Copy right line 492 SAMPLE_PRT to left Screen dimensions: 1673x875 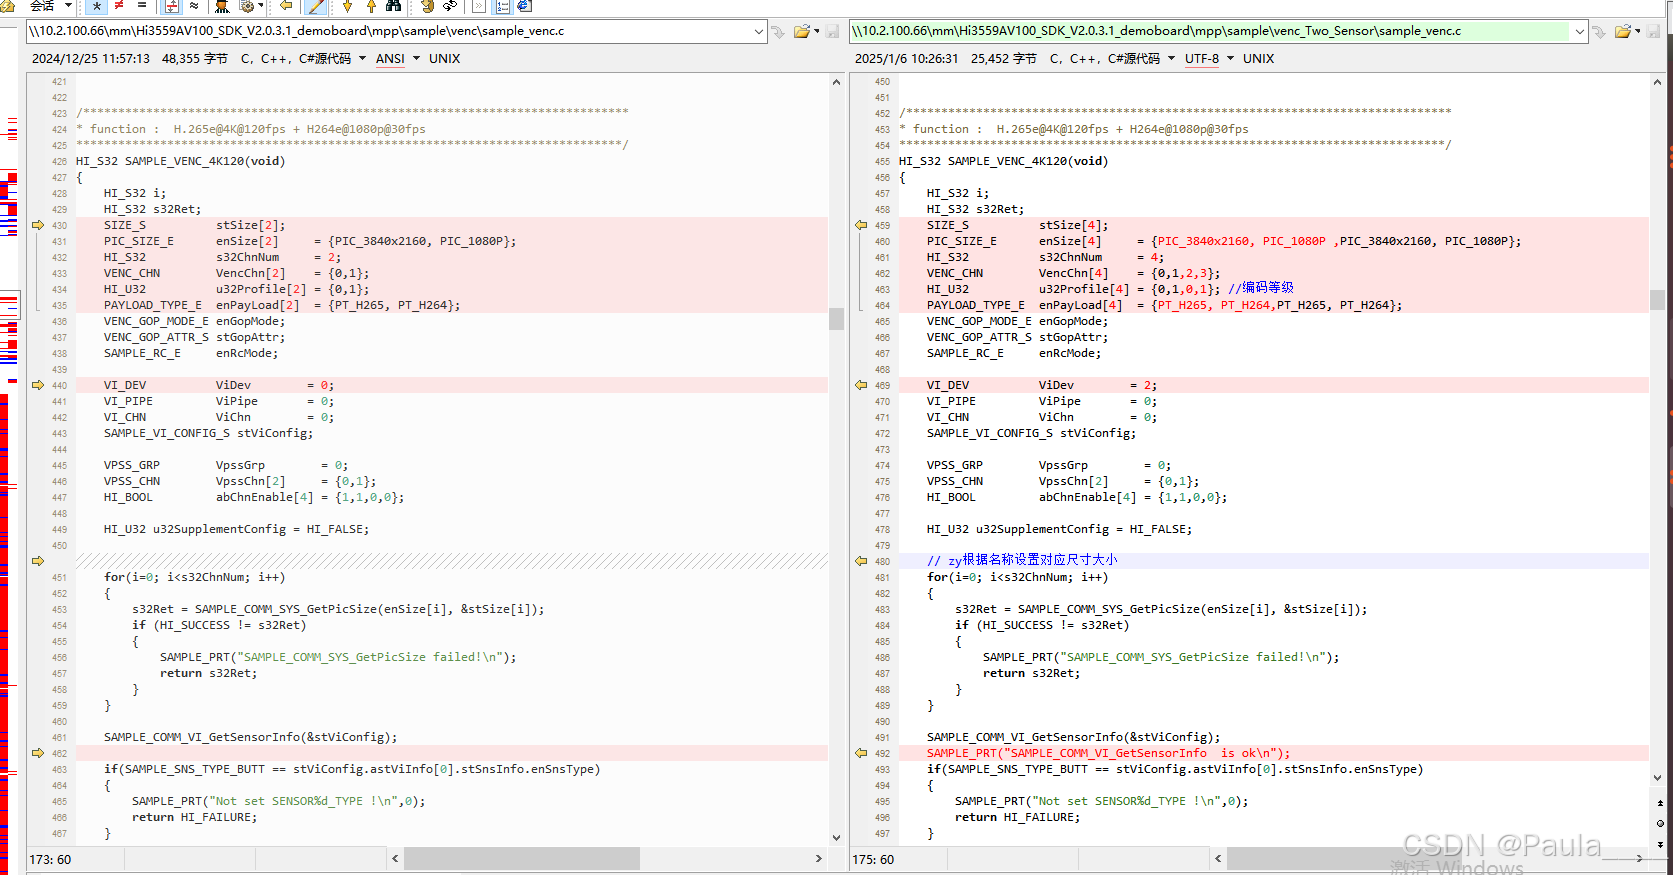[861, 753]
